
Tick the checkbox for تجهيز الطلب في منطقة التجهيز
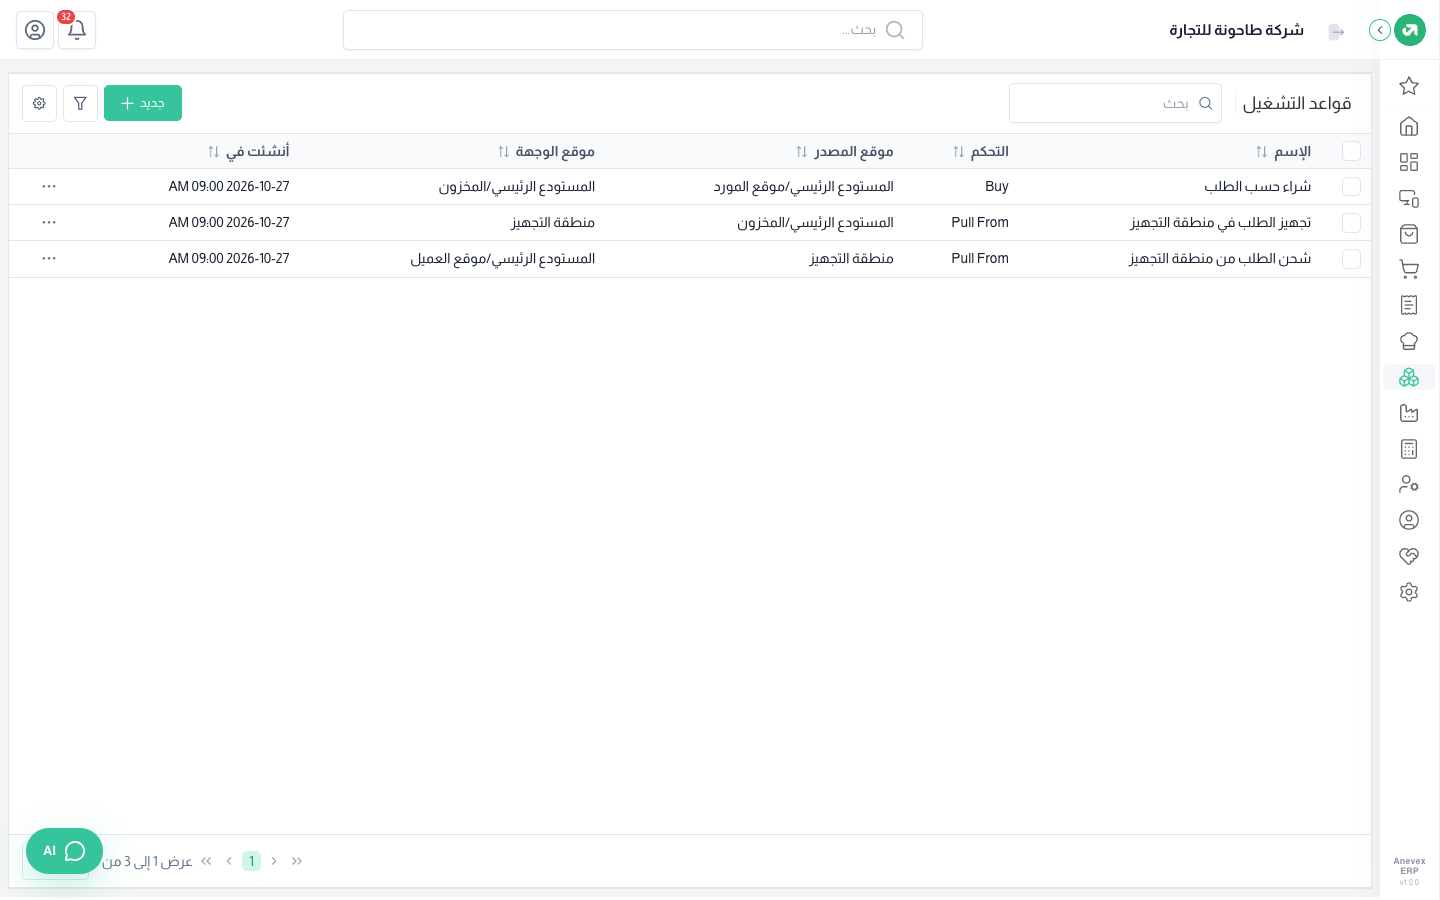1351,223
